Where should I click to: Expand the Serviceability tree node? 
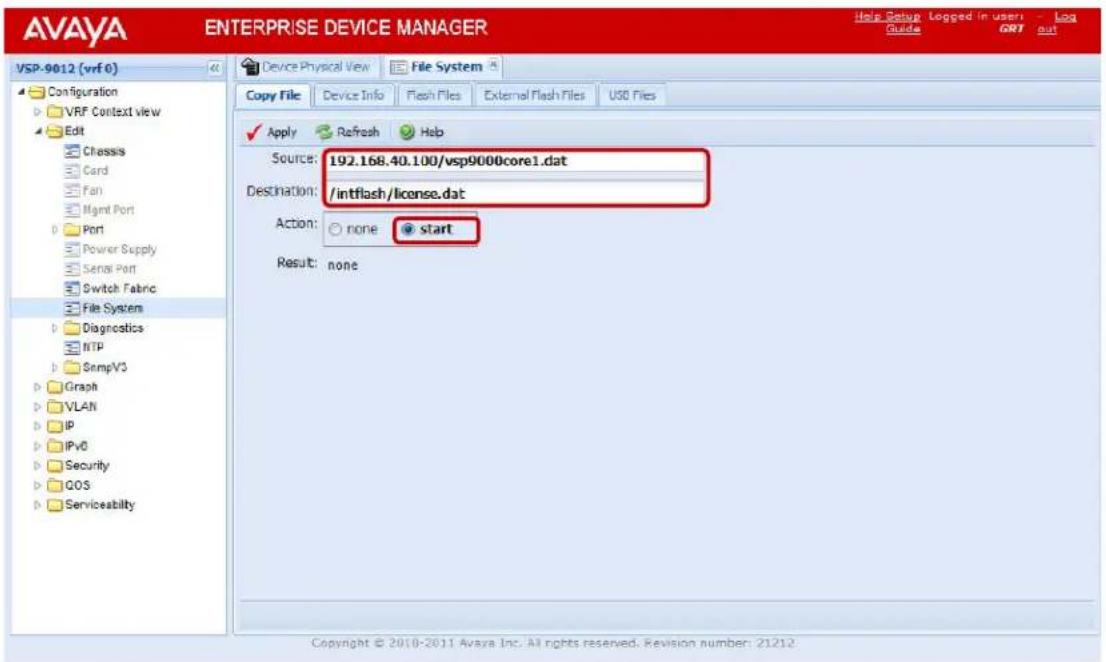point(38,505)
